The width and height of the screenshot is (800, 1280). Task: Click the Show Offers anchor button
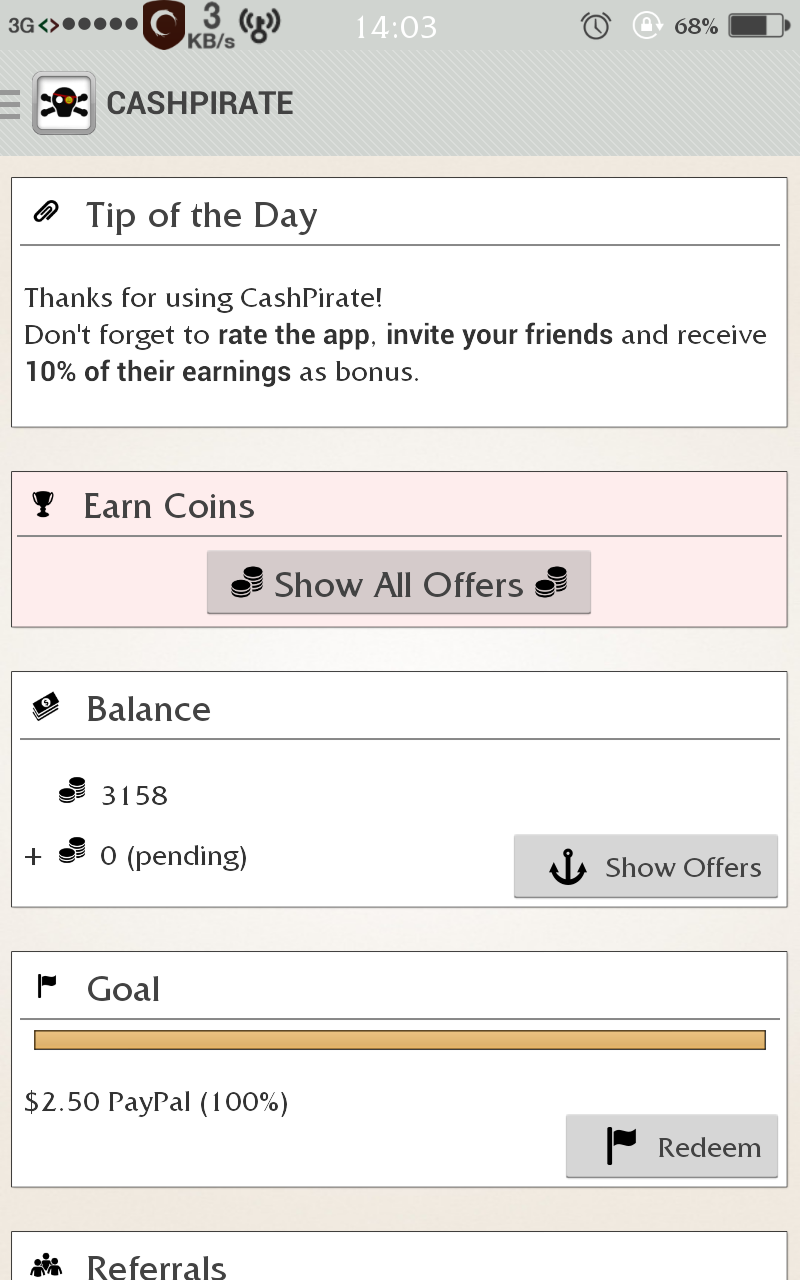coord(646,867)
